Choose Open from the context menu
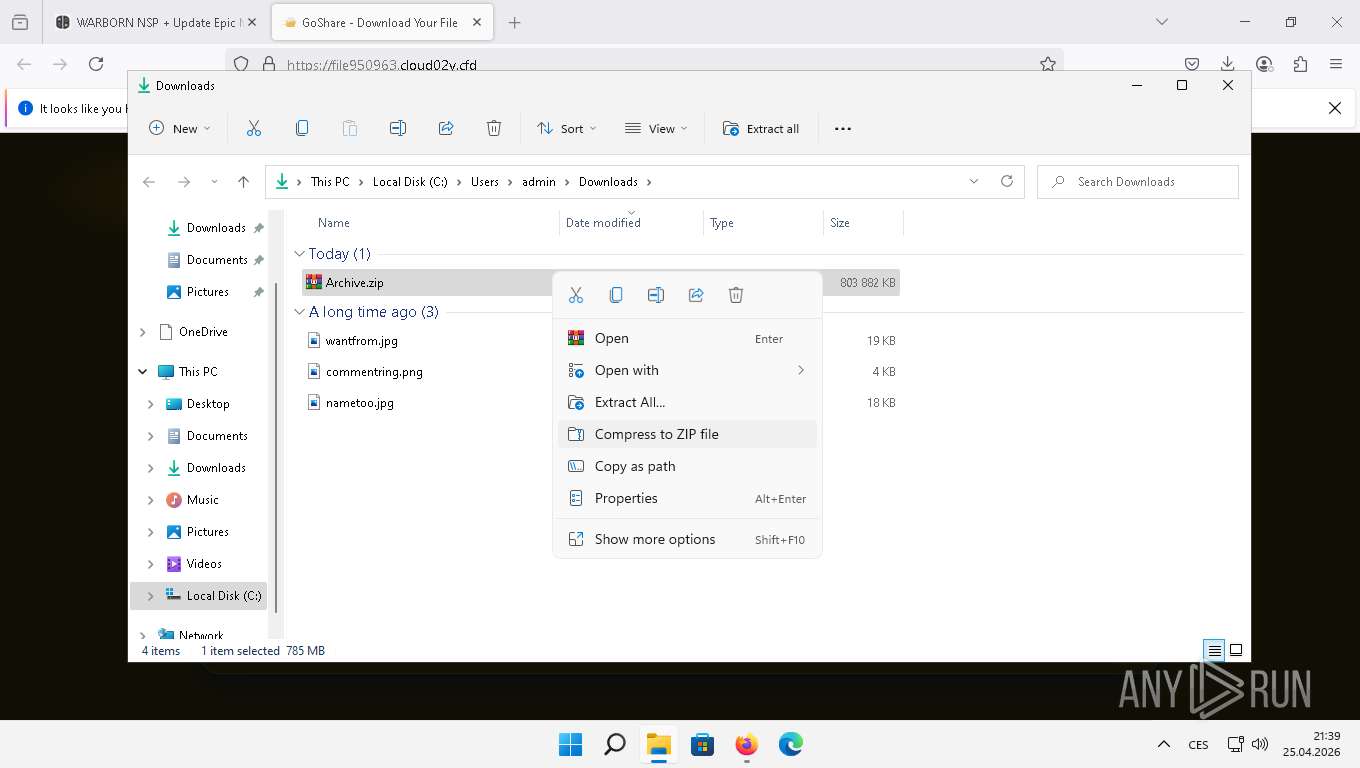Image resolution: width=1360 pixels, height=768 pixels. [x=687, y=338]
